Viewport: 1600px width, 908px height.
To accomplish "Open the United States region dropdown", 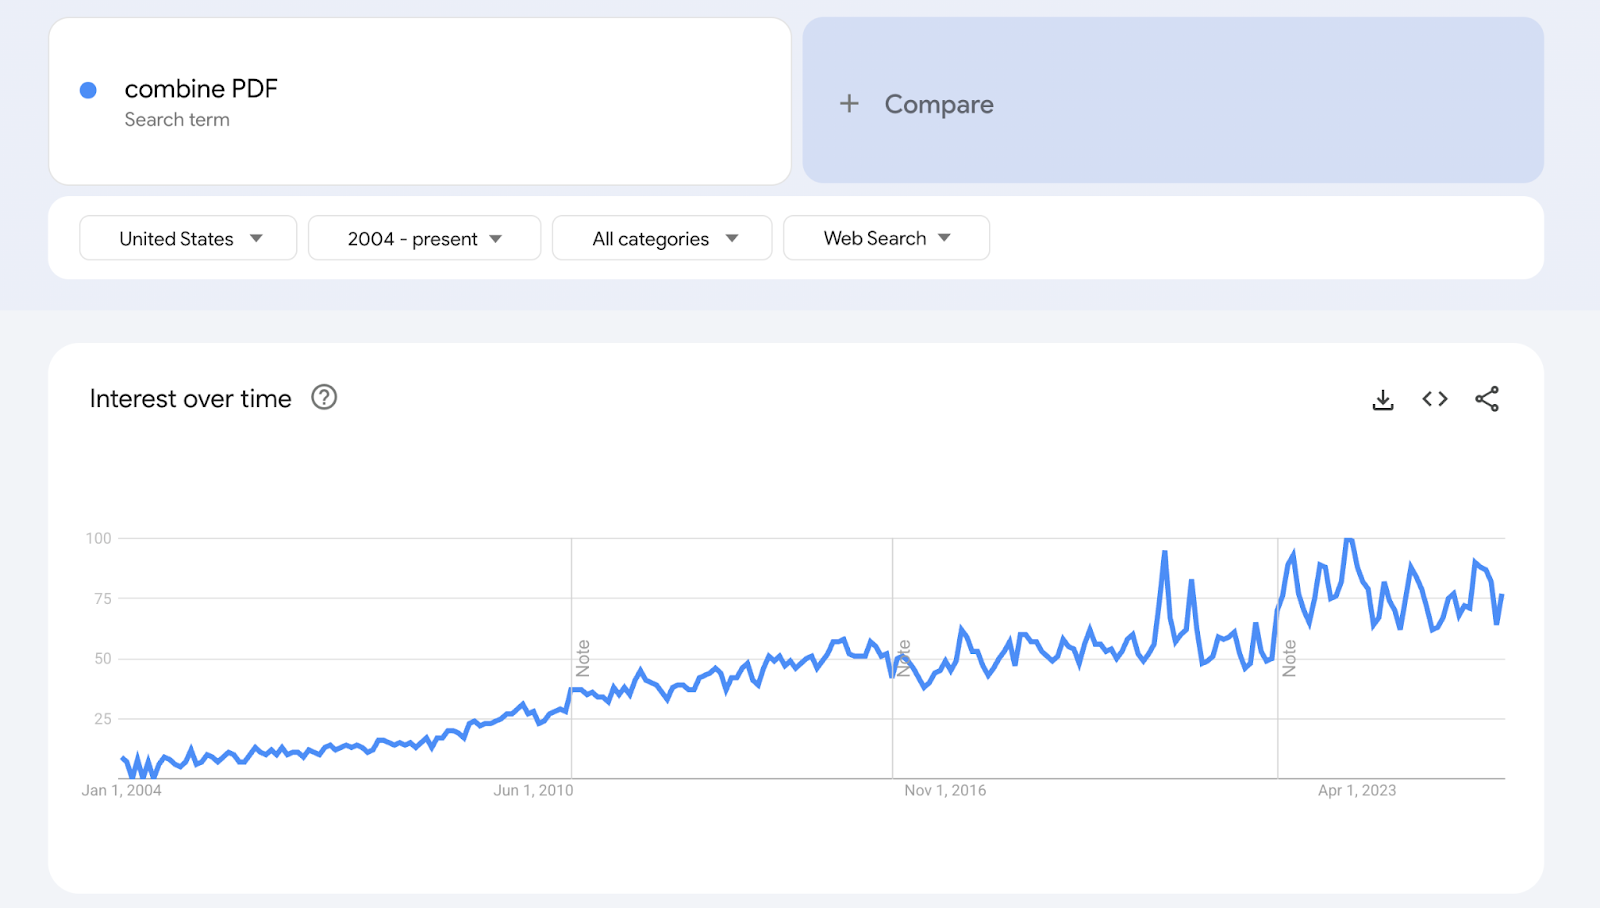I will pyautogui.click(x=188, y=239).
